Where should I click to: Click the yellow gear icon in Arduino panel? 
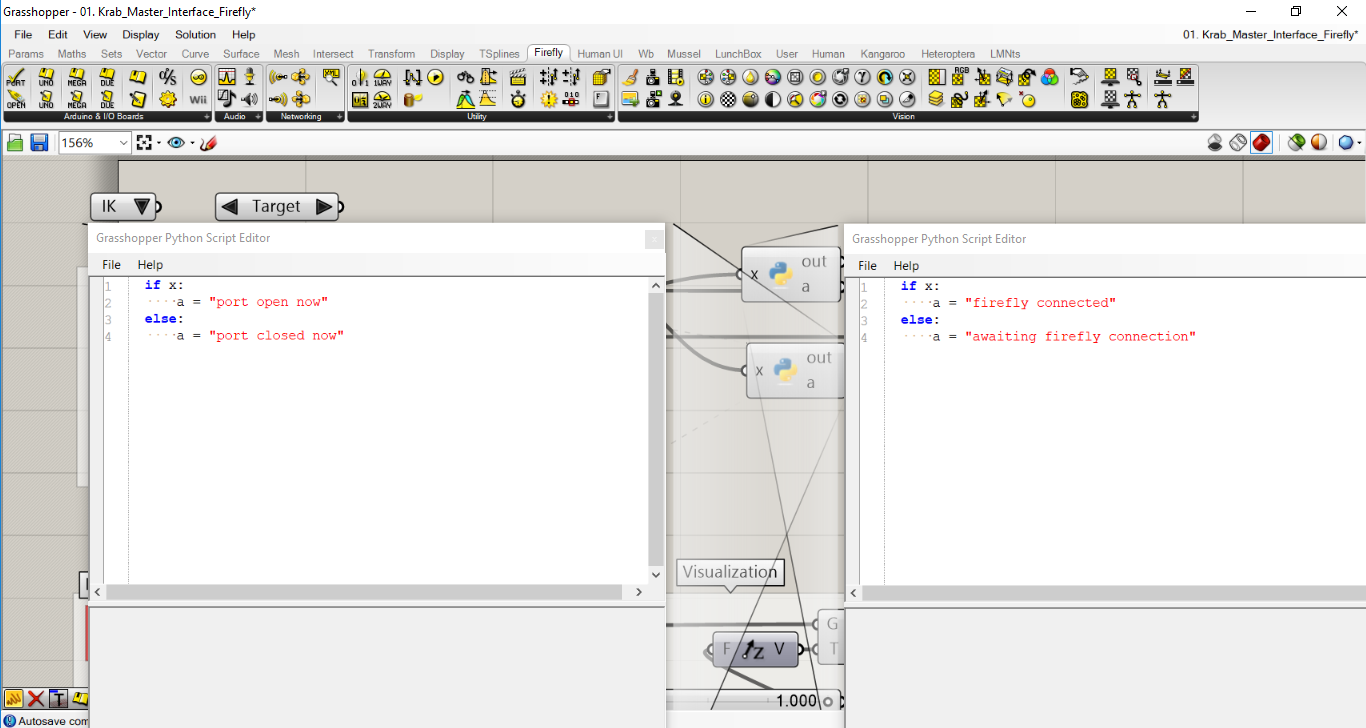pos(168,98)
